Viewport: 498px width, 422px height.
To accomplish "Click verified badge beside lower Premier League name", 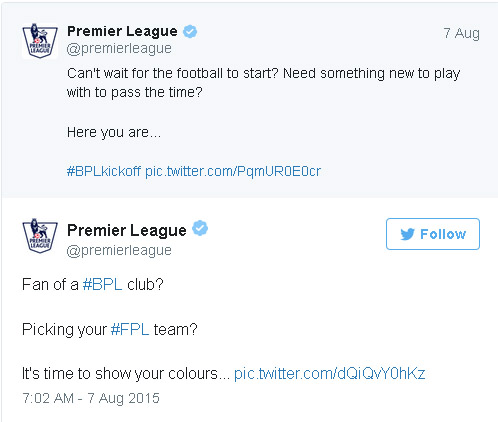I will pos(201,229).
